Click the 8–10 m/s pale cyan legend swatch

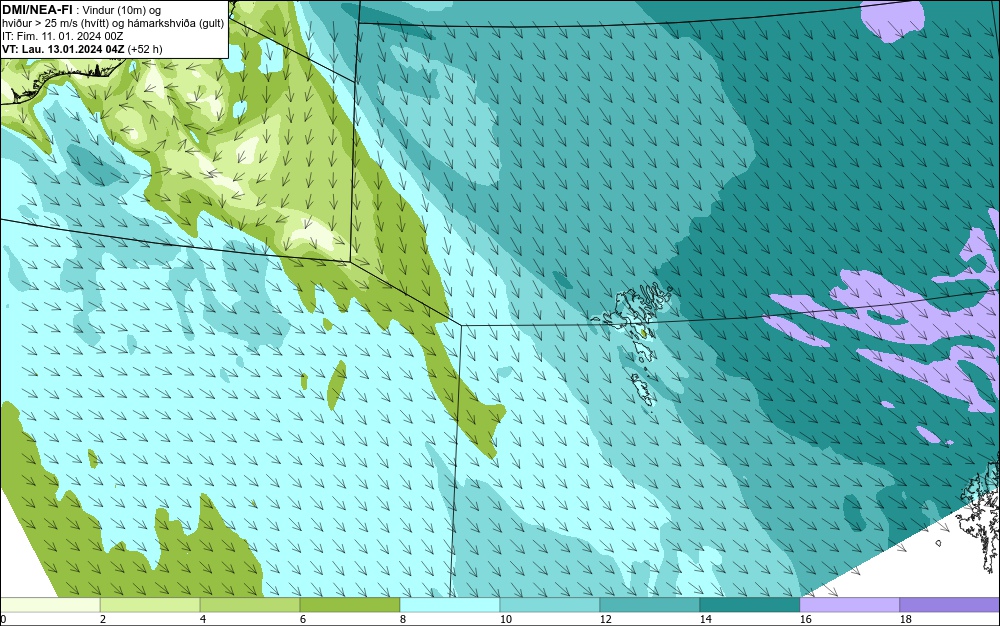coord(450,605)
